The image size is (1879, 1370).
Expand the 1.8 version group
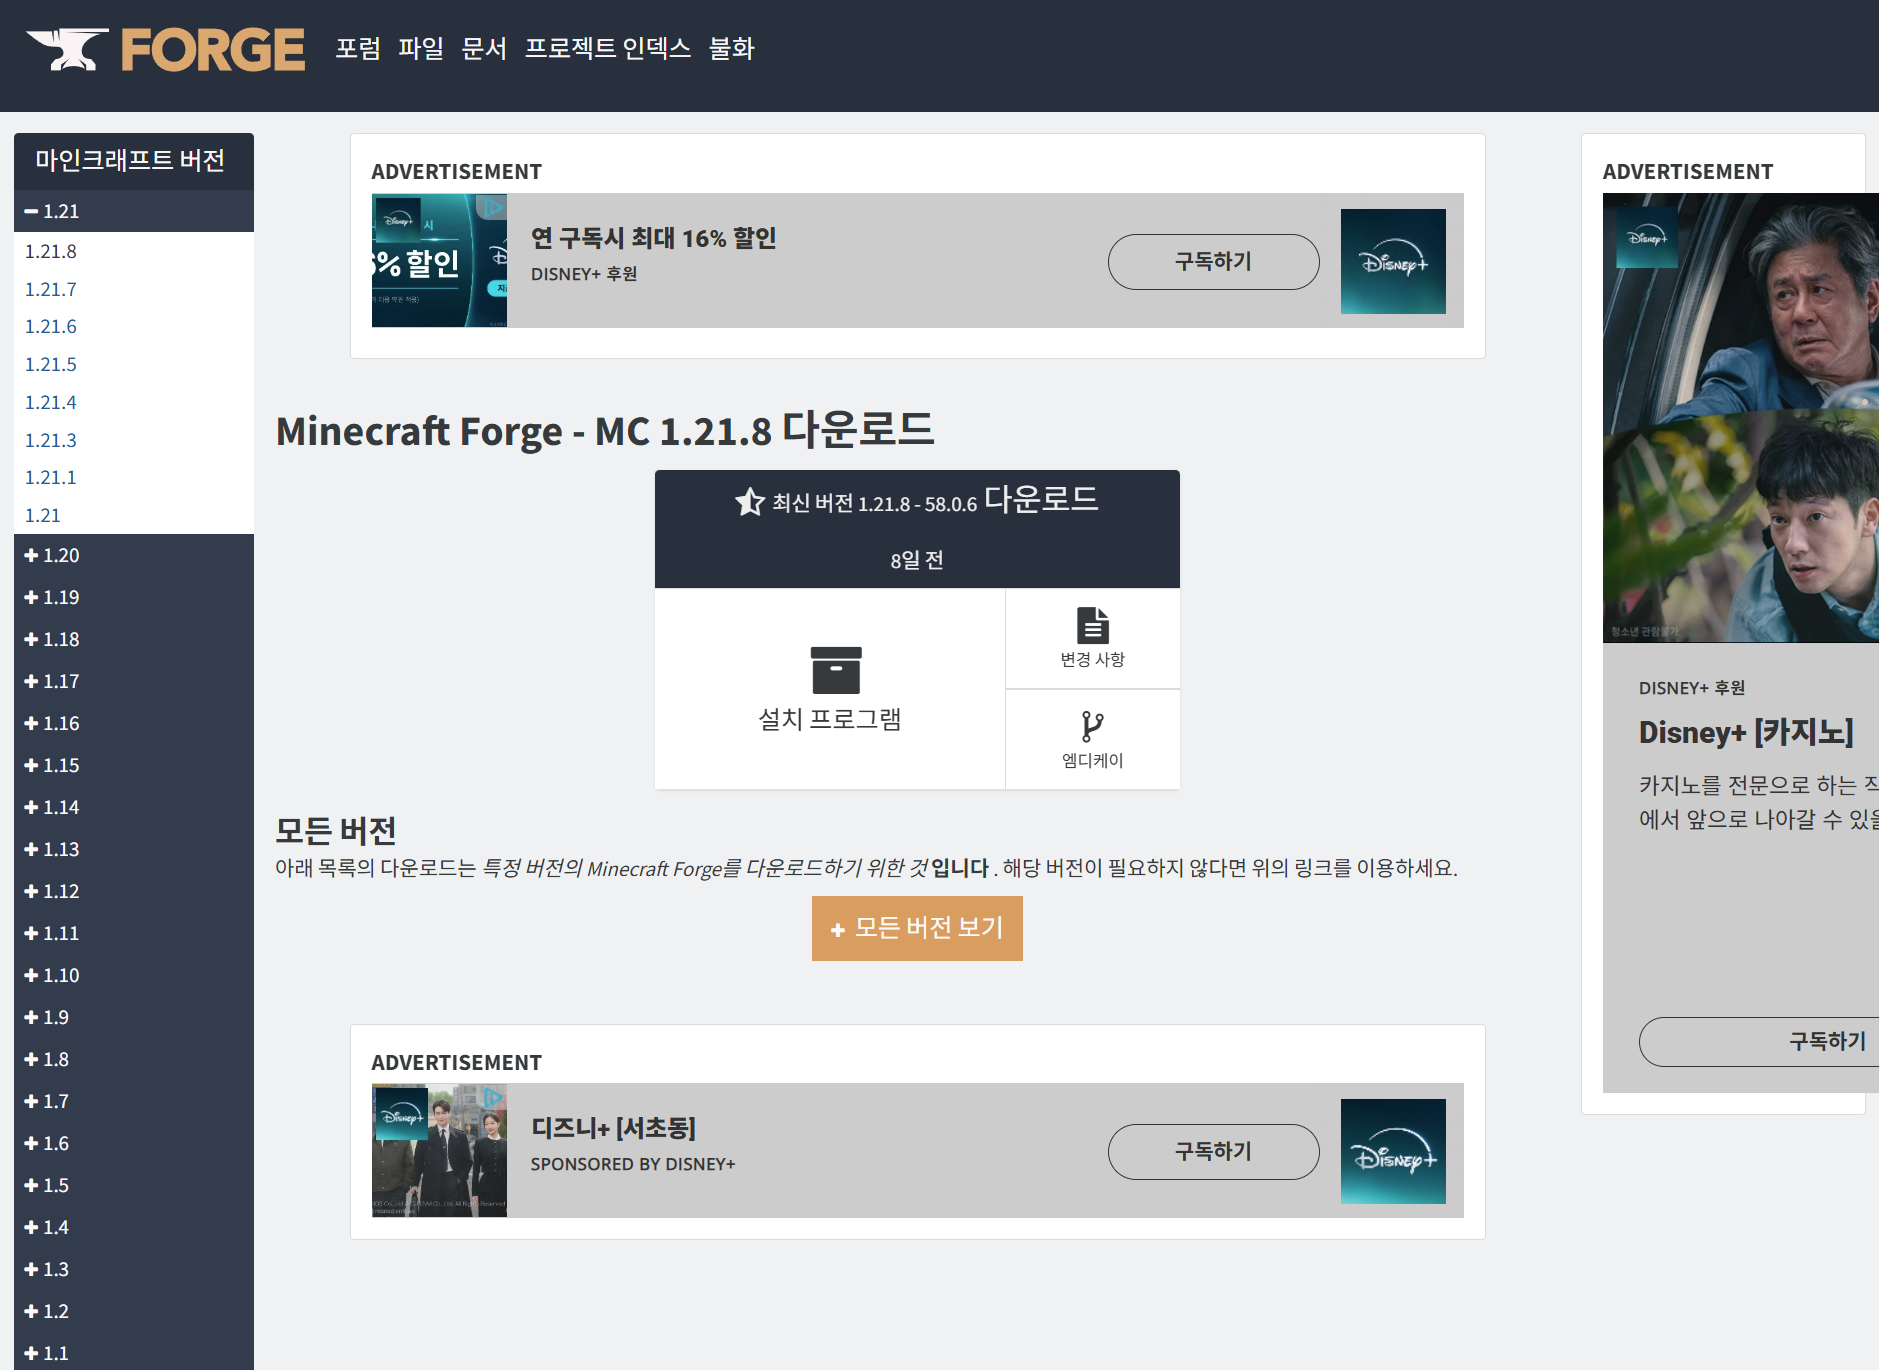pyautogui.click(x=134, y=1059)
